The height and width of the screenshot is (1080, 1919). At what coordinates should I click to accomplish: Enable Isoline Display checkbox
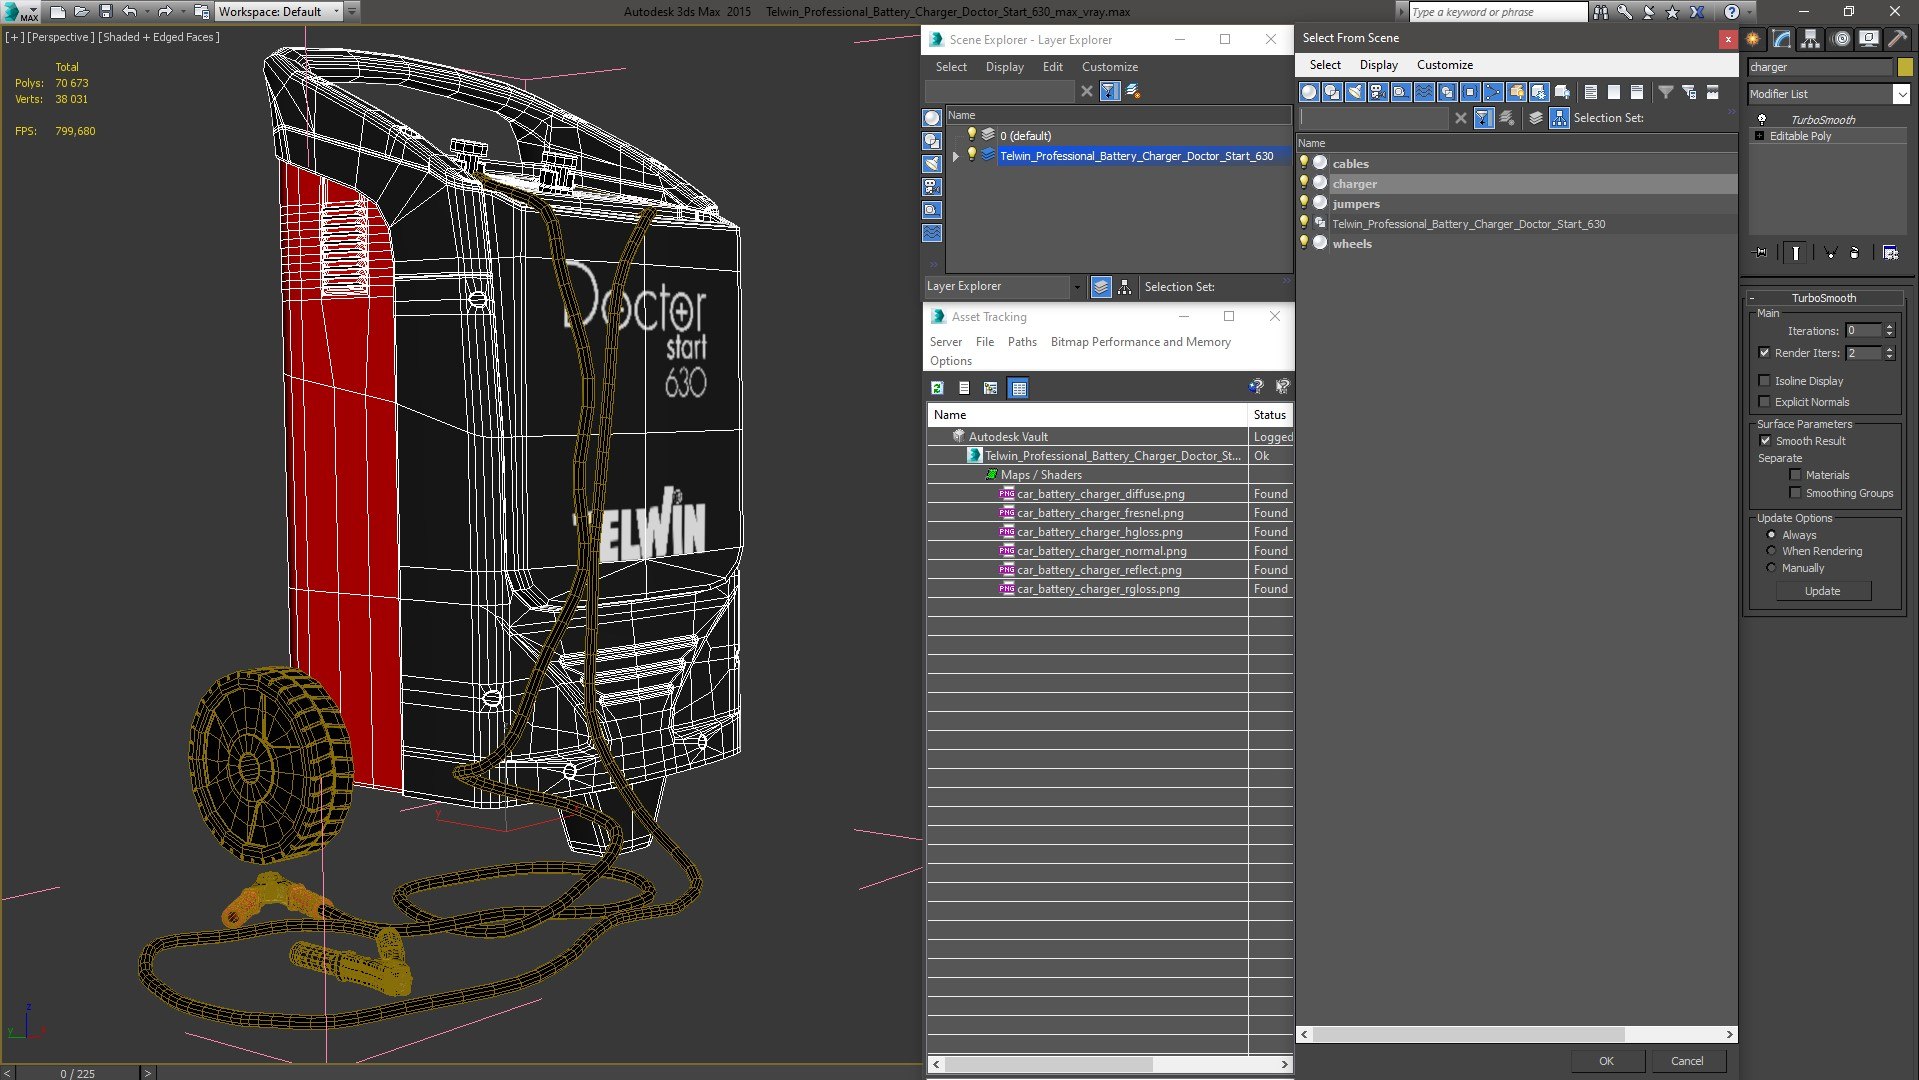click(1764, 381)
